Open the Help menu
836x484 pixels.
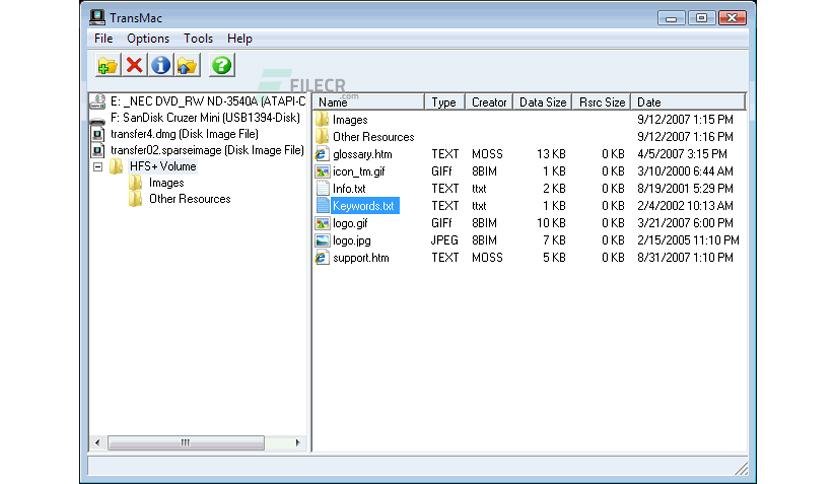tap(239, 38)
